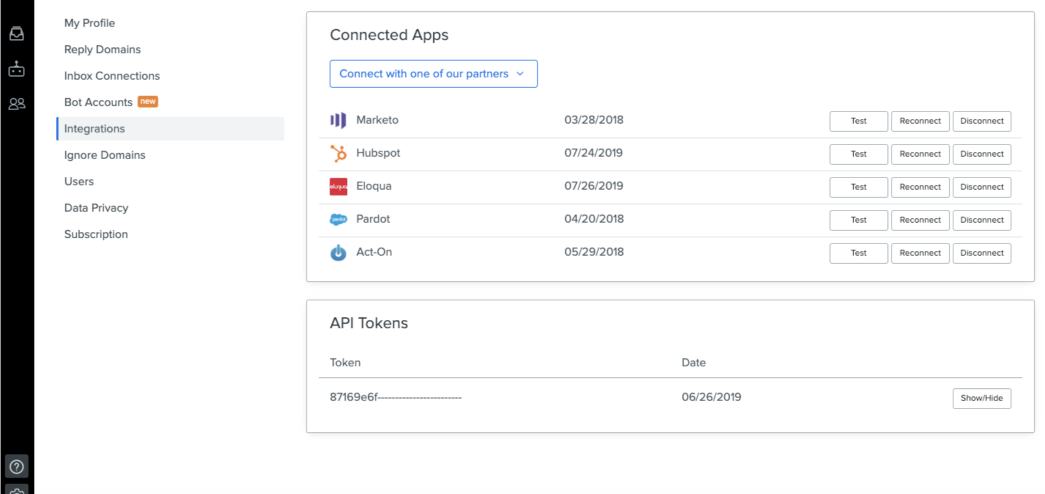Click the API Tokens heading
This screenshot has height=494, width=1045.
369,323
